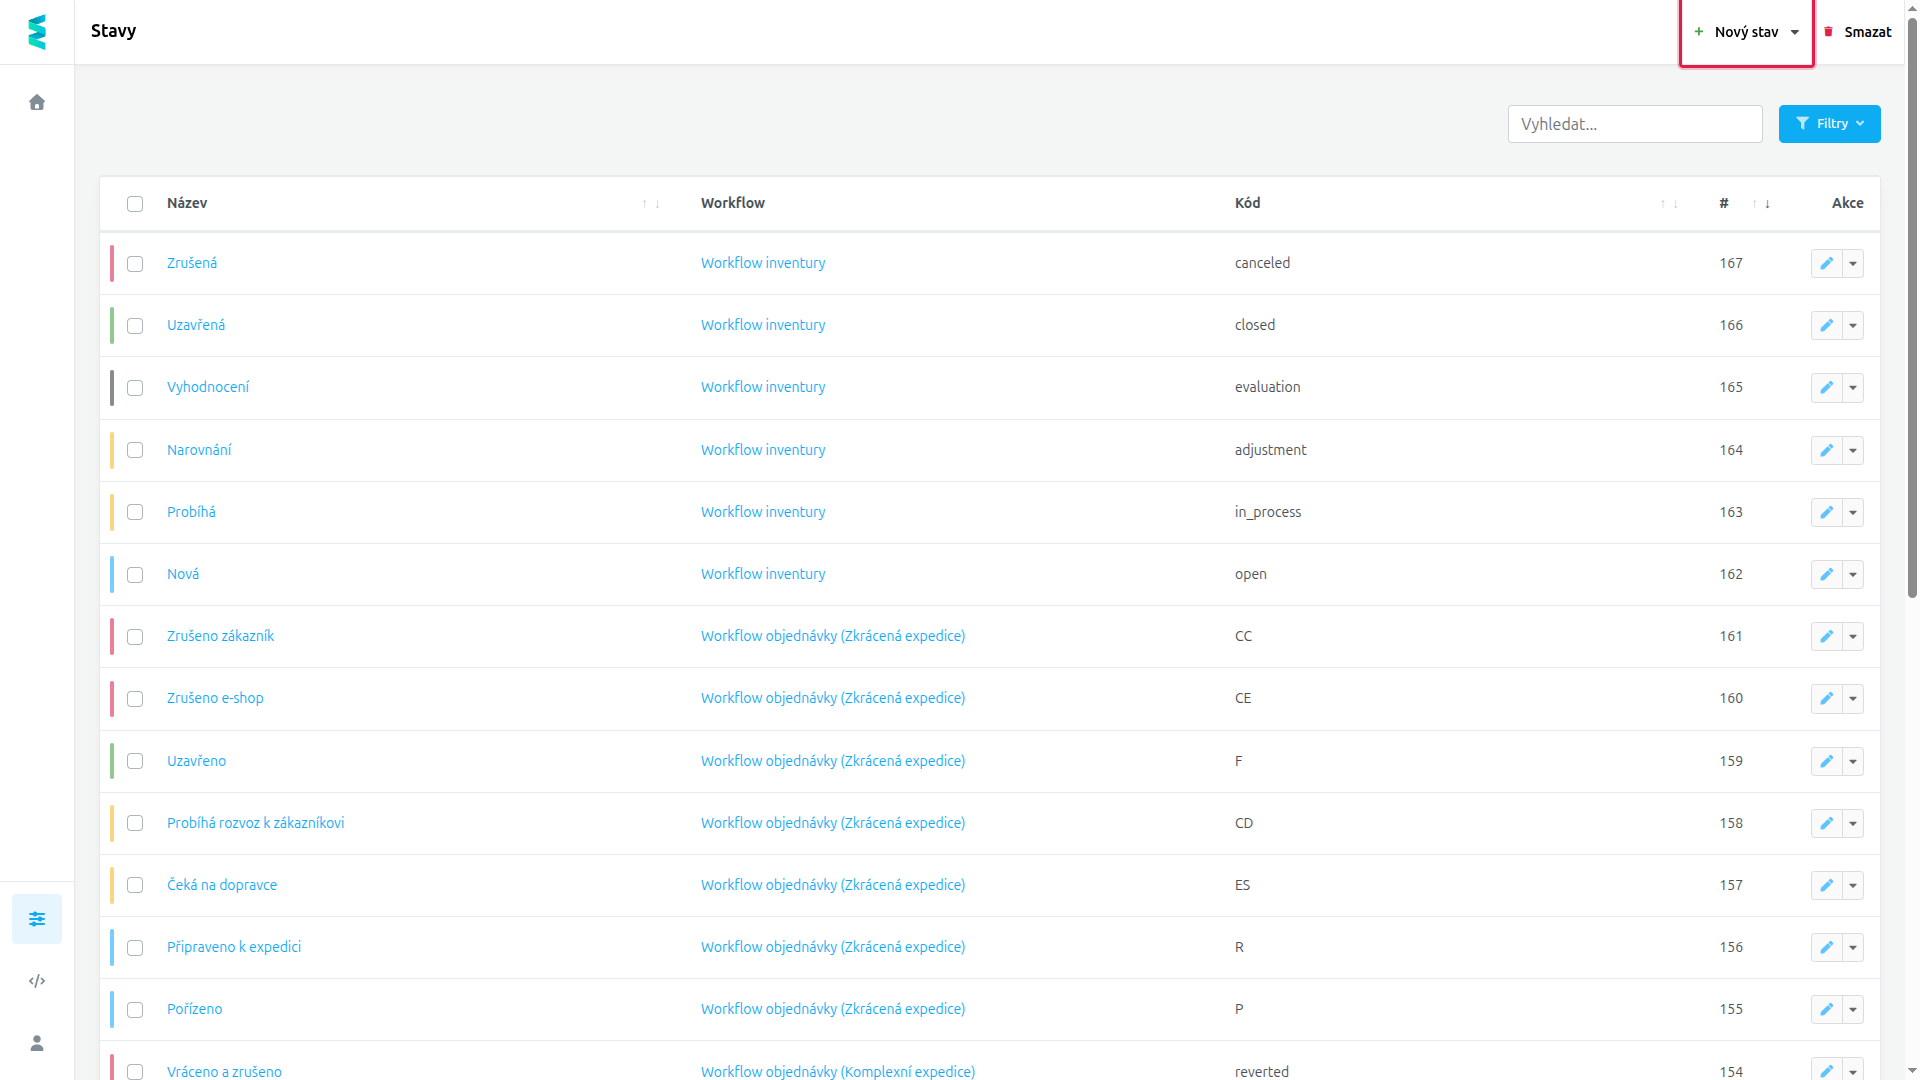The height and width of the screenshot is (1080, 1920).
Task: Edit the Zrušeno e-shop state pencil icon
Action: tap(1826, 698)
